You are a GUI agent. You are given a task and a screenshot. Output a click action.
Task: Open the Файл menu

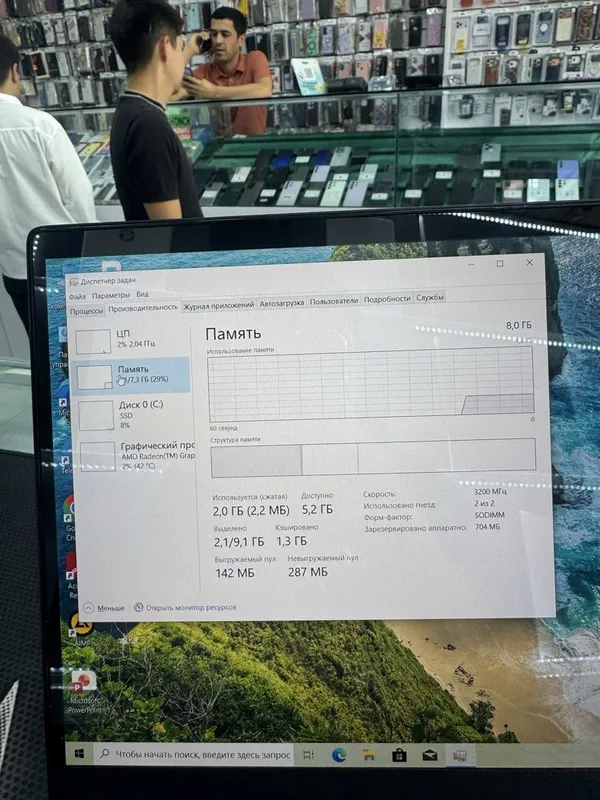click(x=78, y=296)
